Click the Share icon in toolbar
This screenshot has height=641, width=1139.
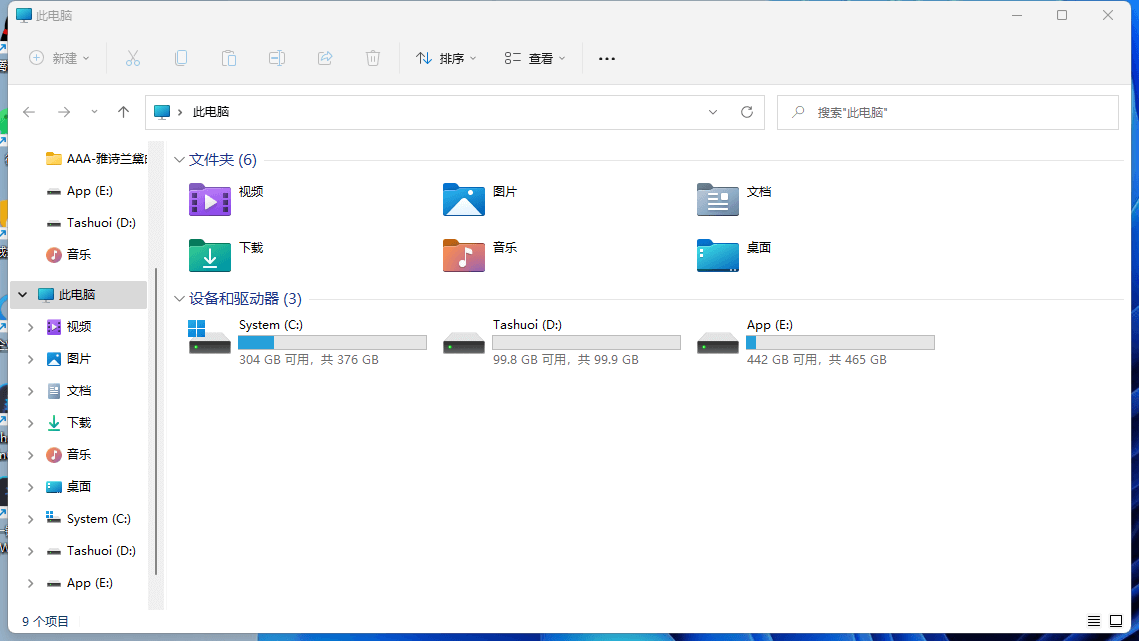[x=325, y=58]
